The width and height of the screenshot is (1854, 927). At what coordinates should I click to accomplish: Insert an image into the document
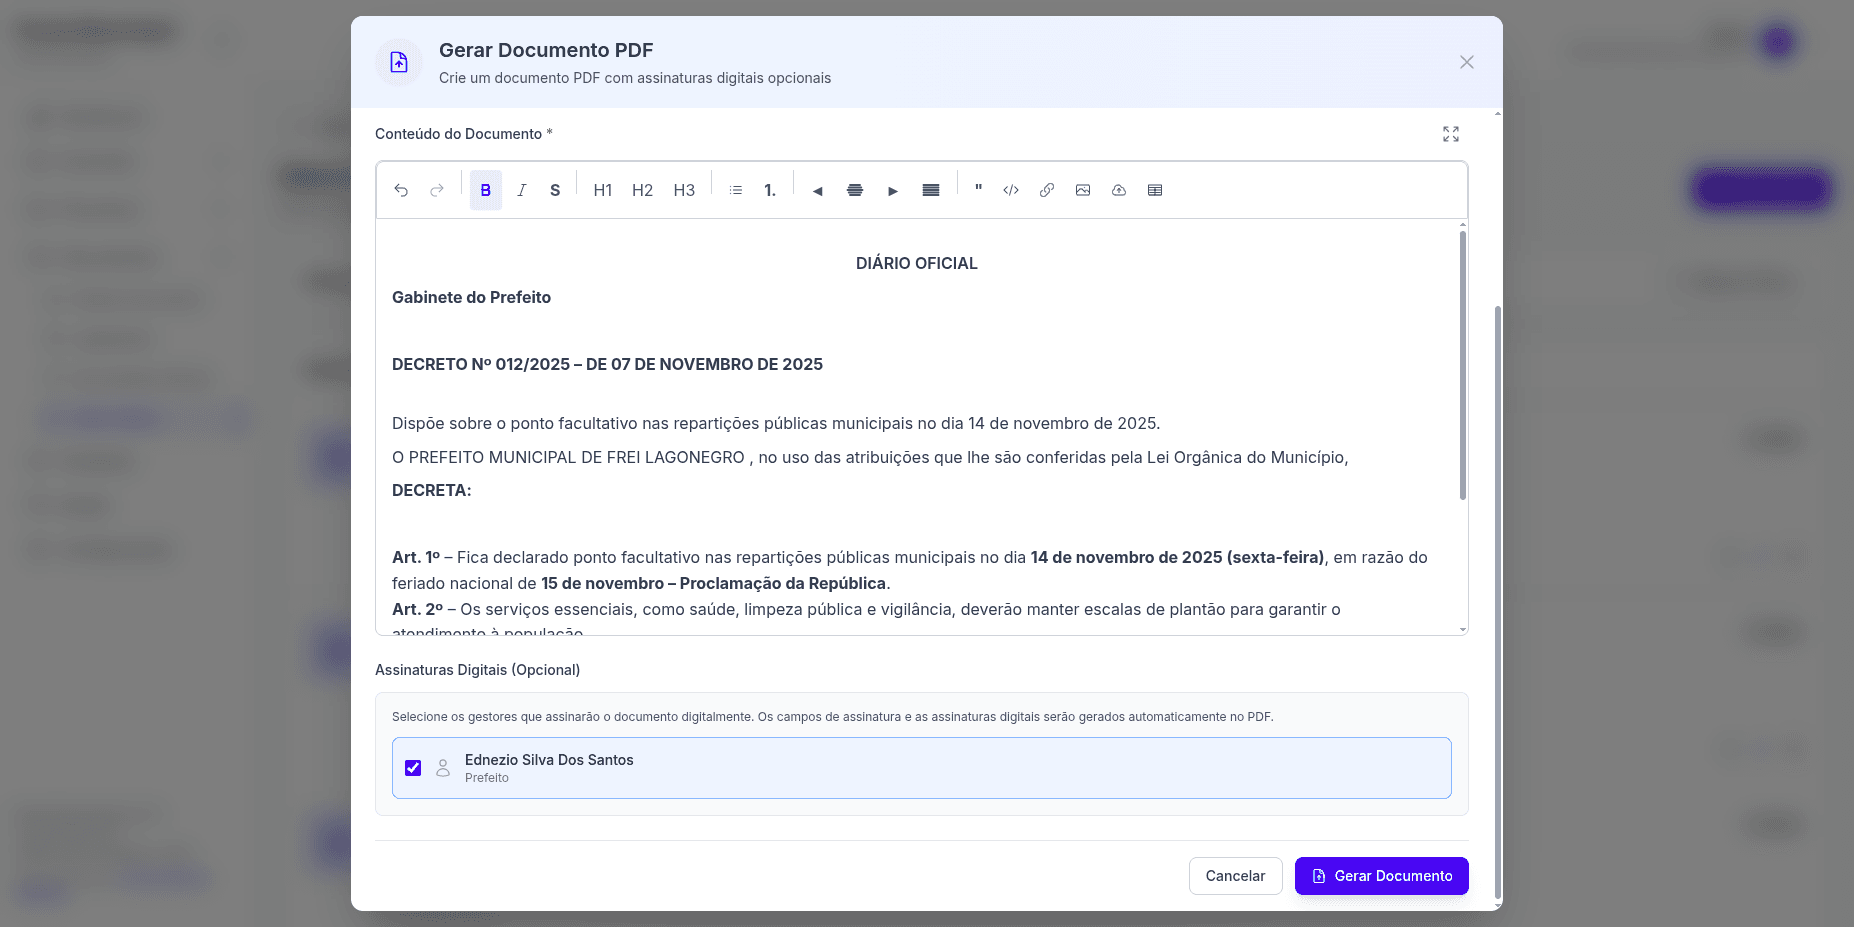pyautogui.click(x=1083, y=190)
